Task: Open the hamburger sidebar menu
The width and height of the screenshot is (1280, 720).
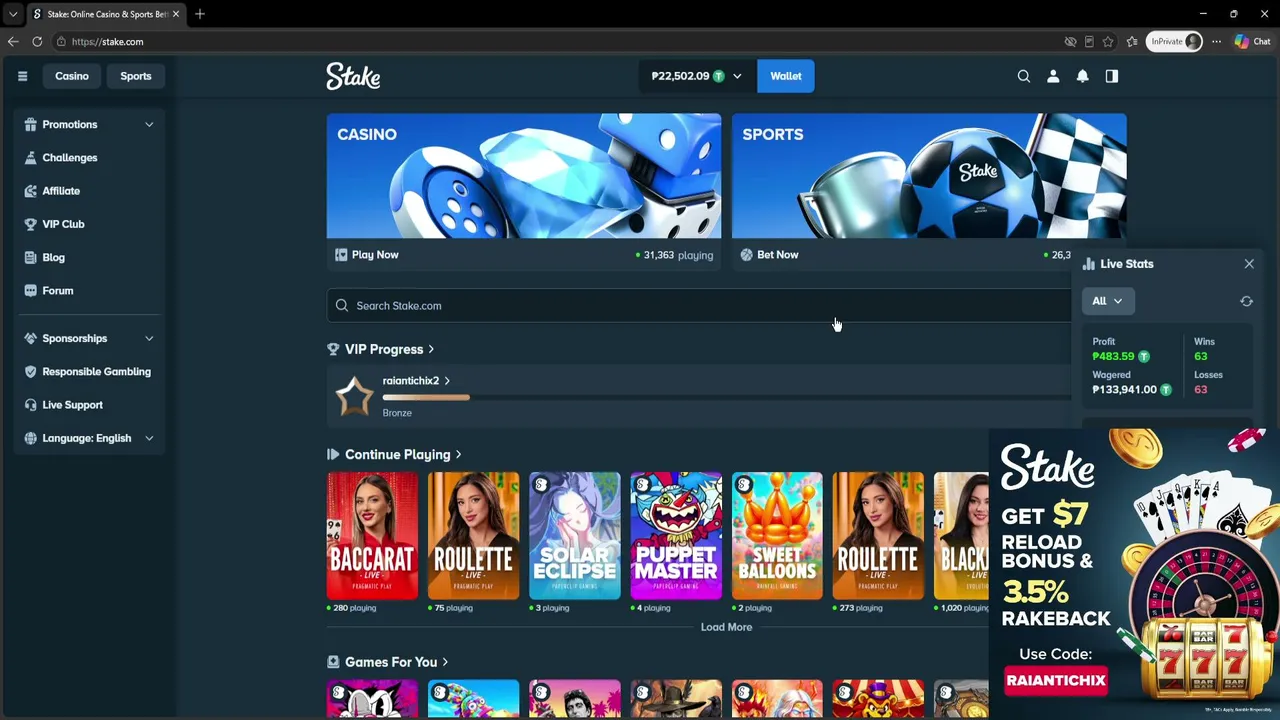Action: click(x=22, y=76)
